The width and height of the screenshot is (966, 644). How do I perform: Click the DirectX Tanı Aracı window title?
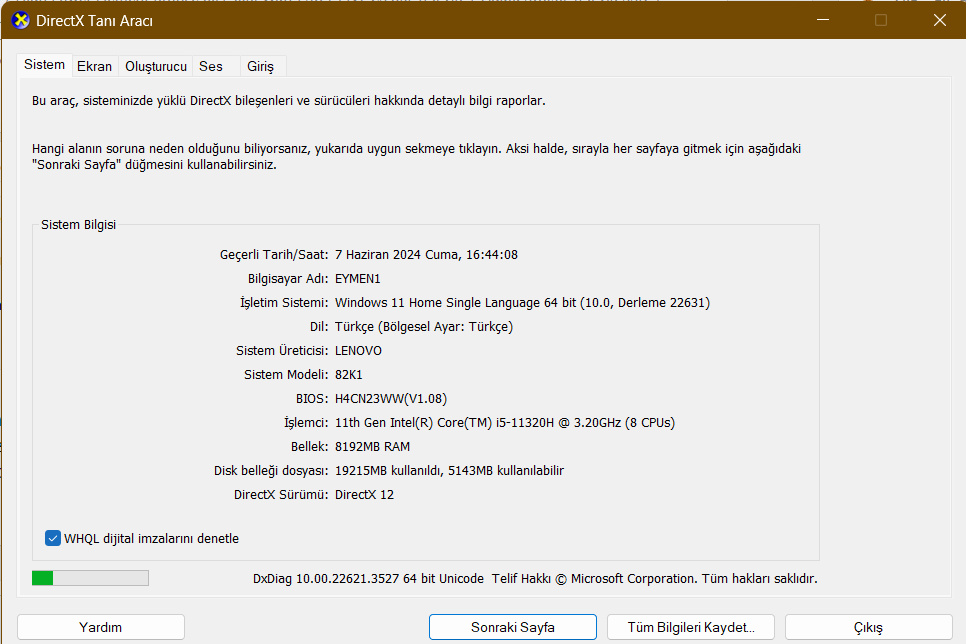pyautogui.click(x=94, y=21)
